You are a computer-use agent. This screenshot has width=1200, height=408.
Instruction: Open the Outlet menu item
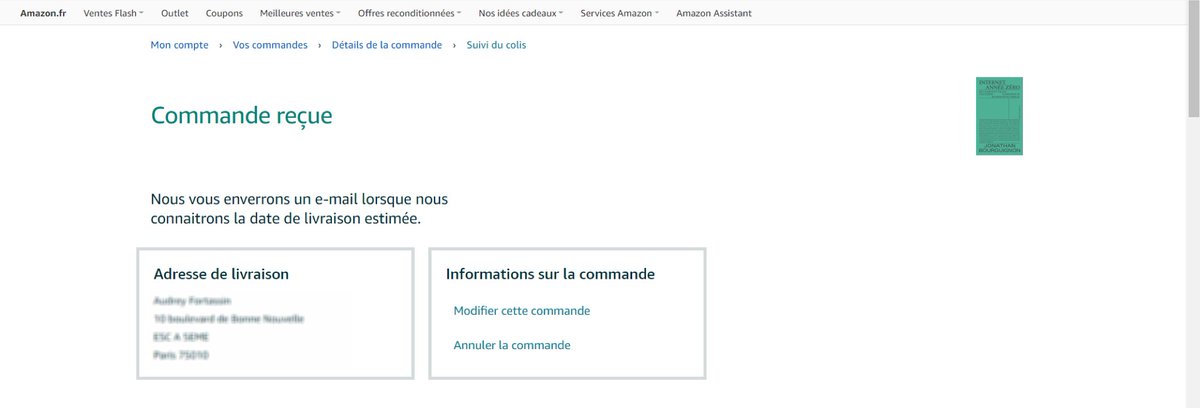(x=174, y=14)
